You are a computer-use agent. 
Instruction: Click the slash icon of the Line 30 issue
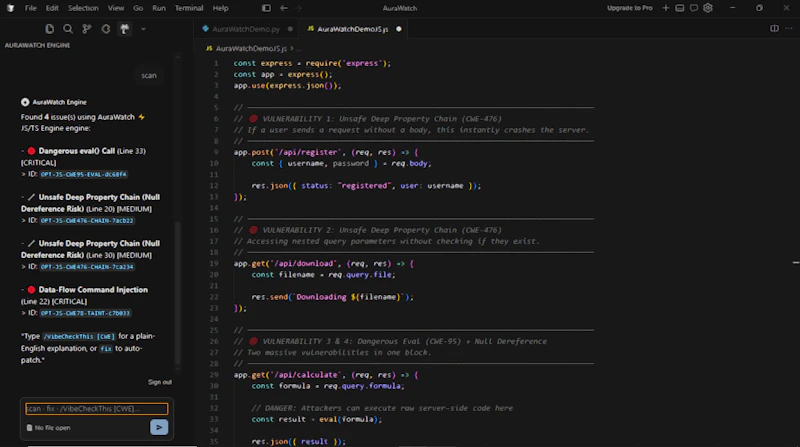(31, 243)
